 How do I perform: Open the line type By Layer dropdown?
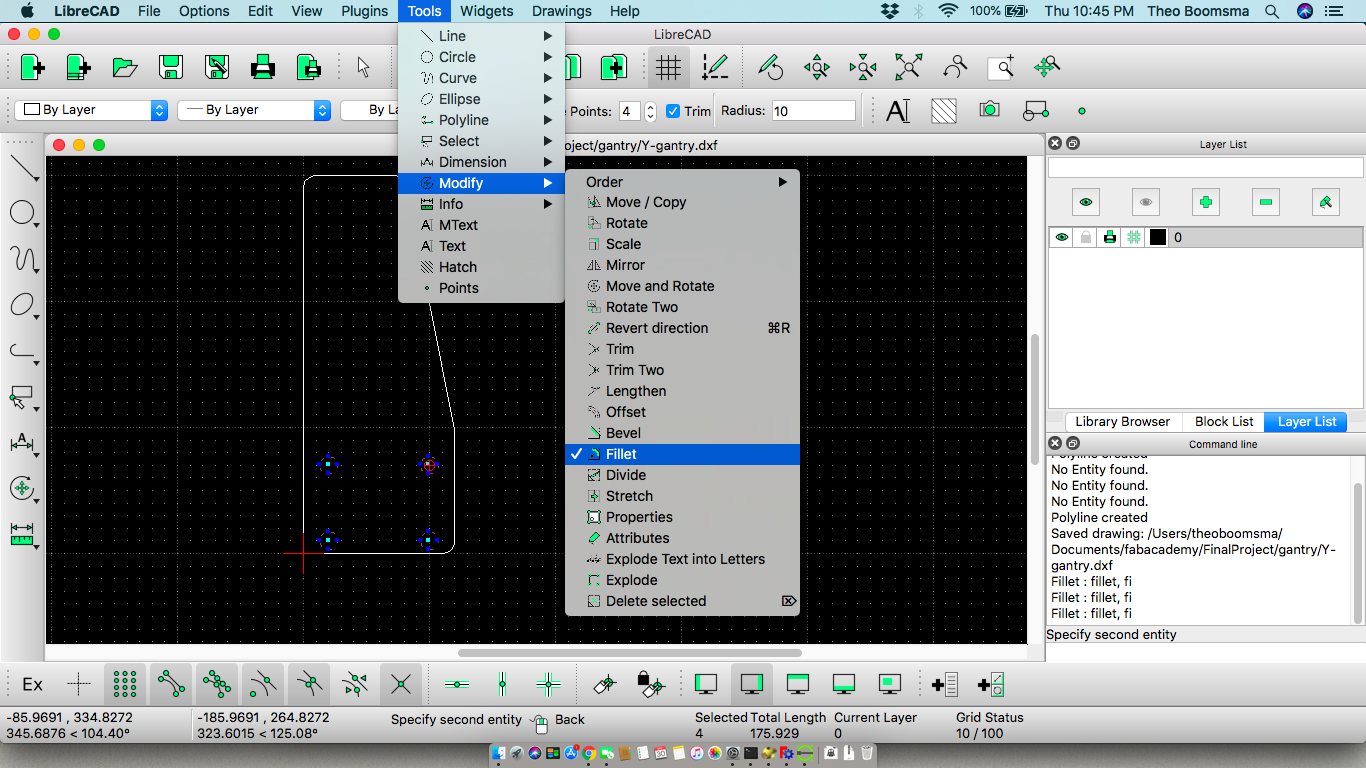(x=254, y=111)
